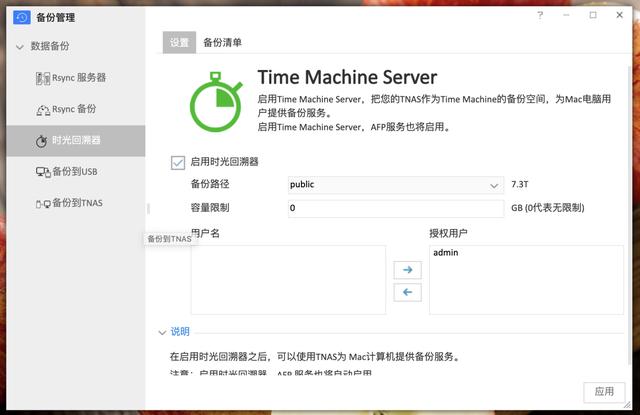Click the 7.3T capacity text
The width and height of the screenshot is (640, 415).
(520, 184)
